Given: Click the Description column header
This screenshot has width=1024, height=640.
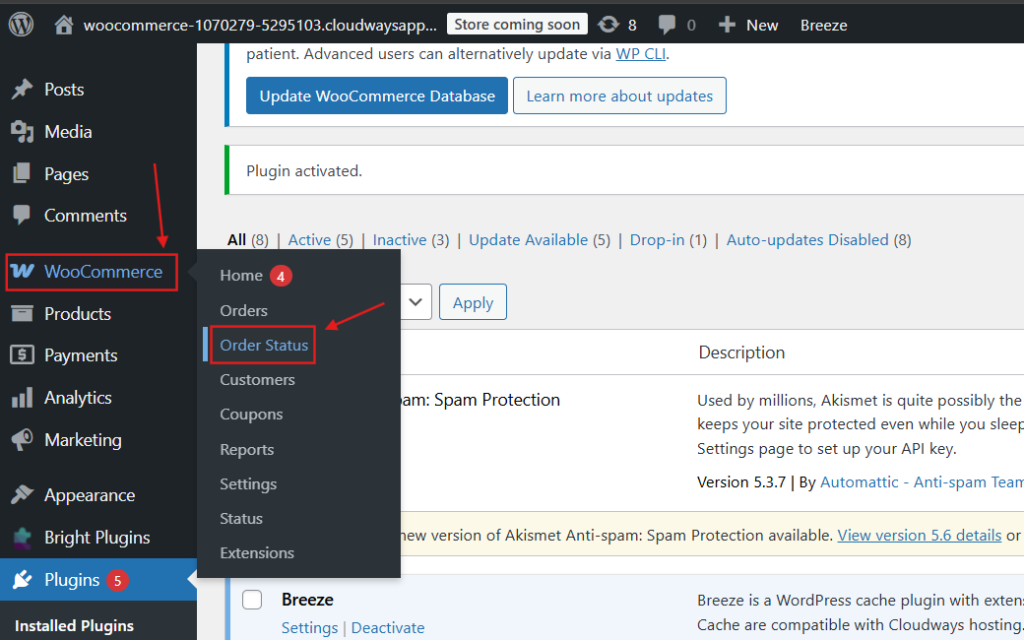Looking at the screenshot, I should pos(741,352).
